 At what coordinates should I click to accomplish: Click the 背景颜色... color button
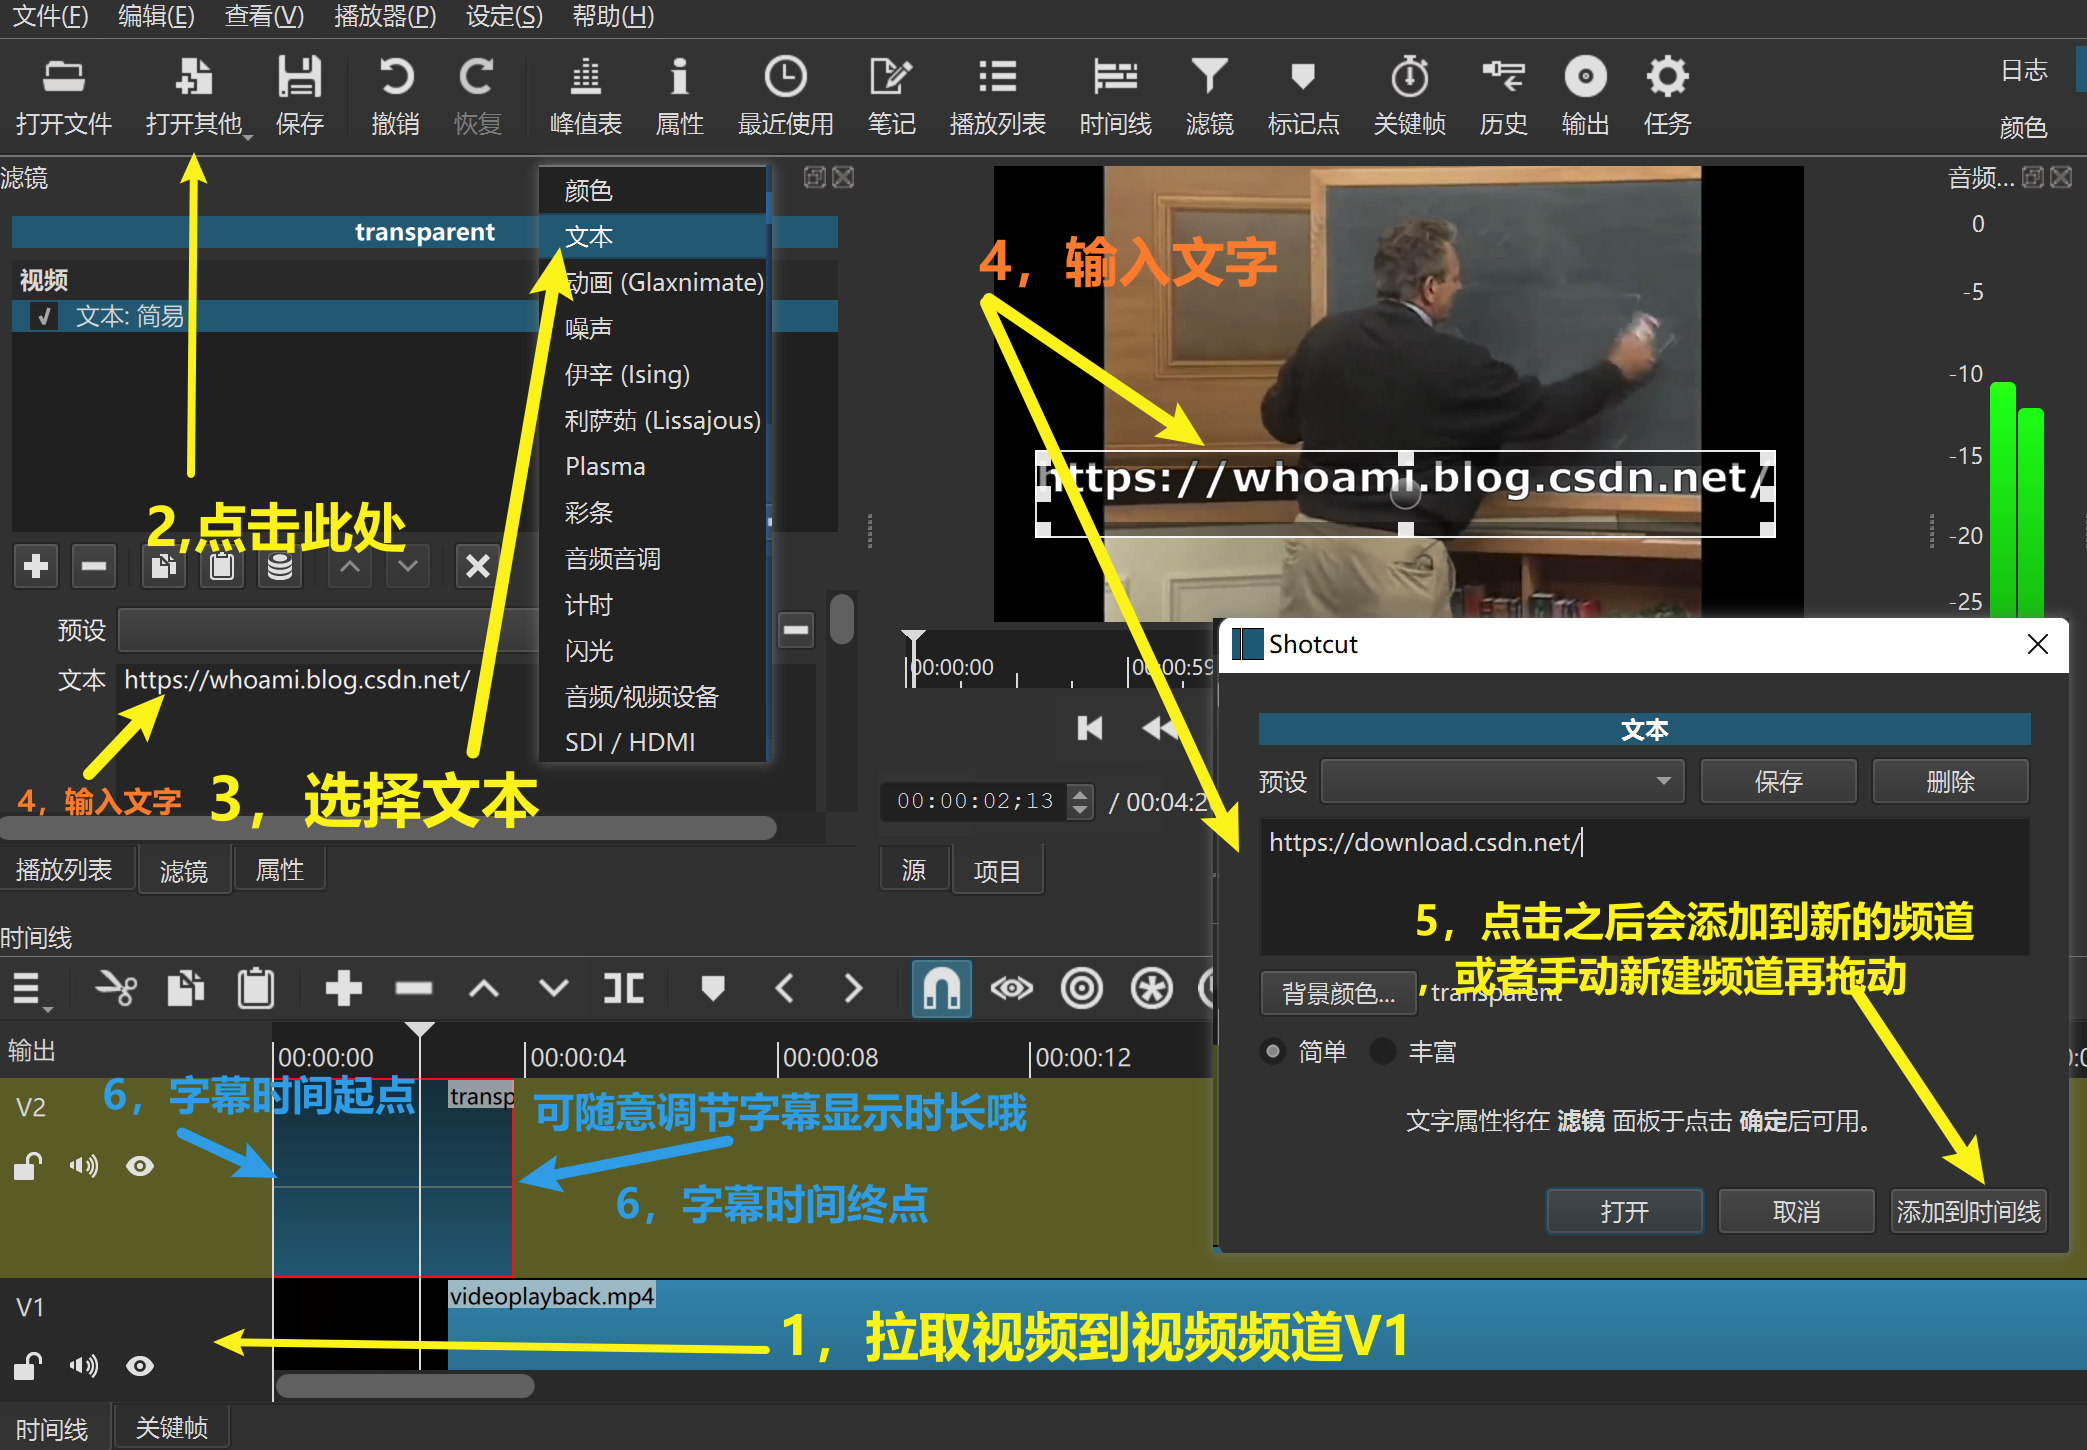click(x=1337, y=993)
